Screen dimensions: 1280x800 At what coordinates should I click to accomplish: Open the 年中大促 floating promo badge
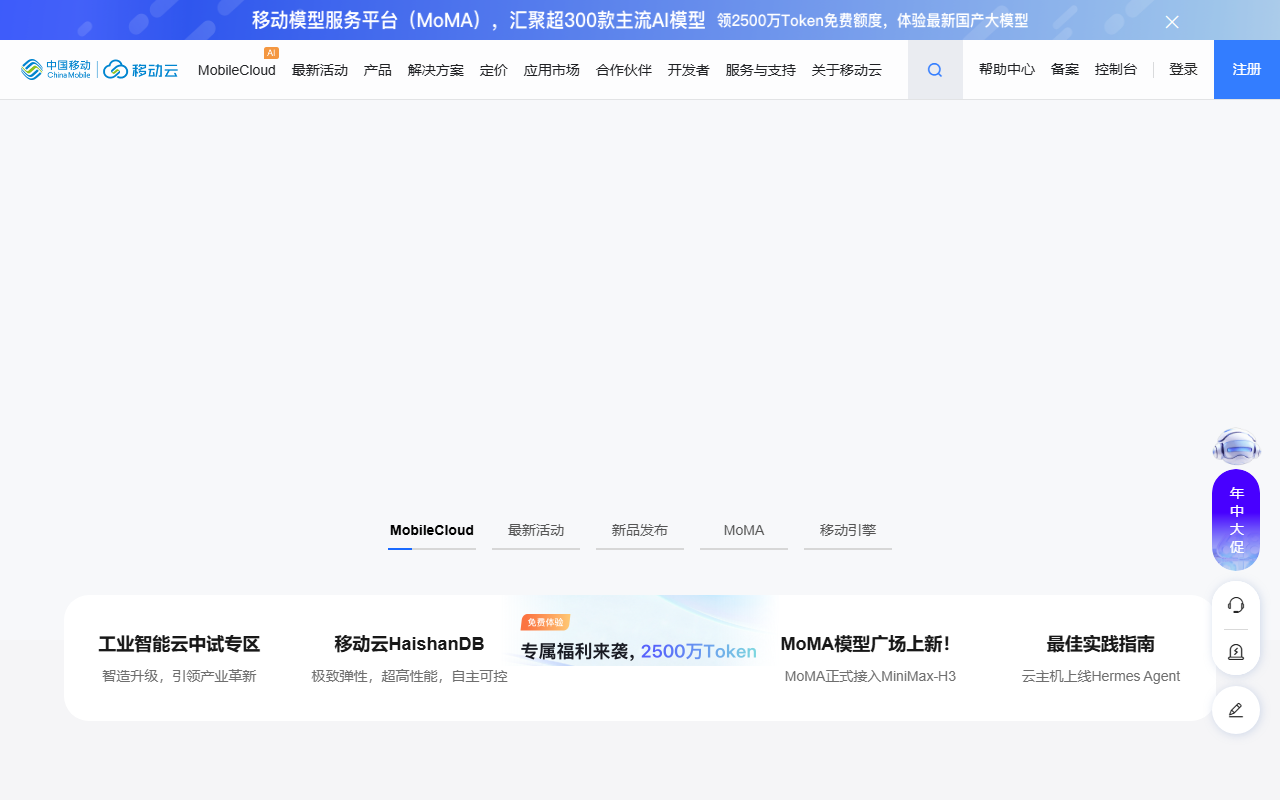(1236, 520)
